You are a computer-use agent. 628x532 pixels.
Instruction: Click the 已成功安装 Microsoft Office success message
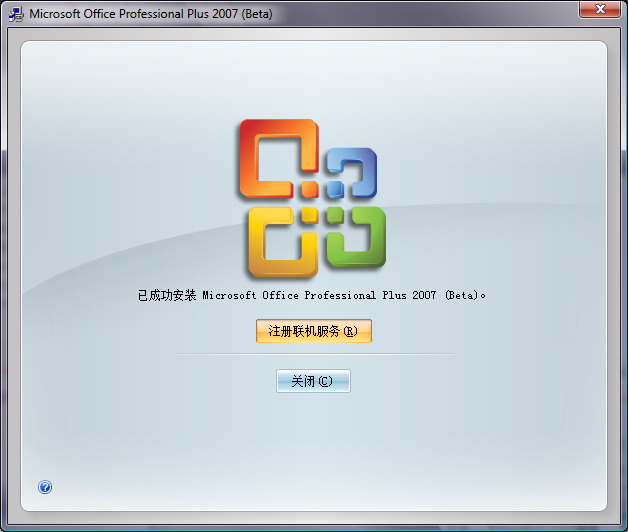coord(312,296)
